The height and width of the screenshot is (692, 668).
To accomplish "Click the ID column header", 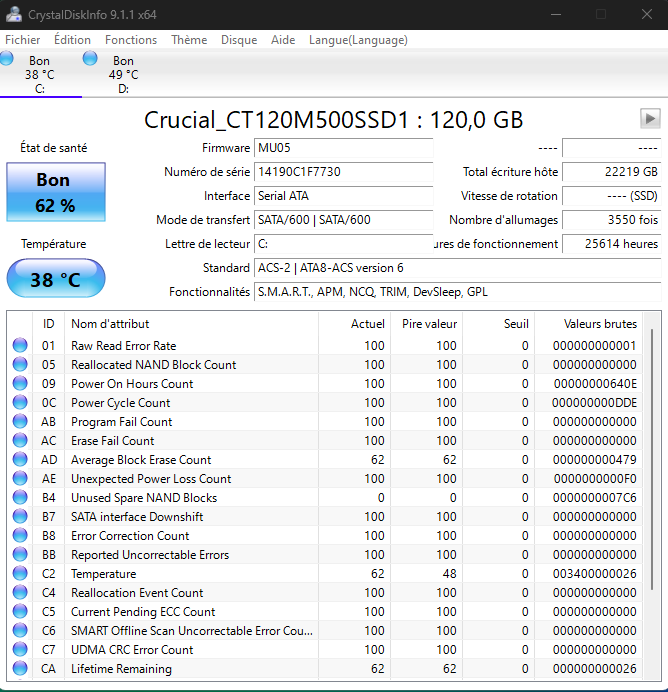I will pyautogui.click(x=49, y=324).
